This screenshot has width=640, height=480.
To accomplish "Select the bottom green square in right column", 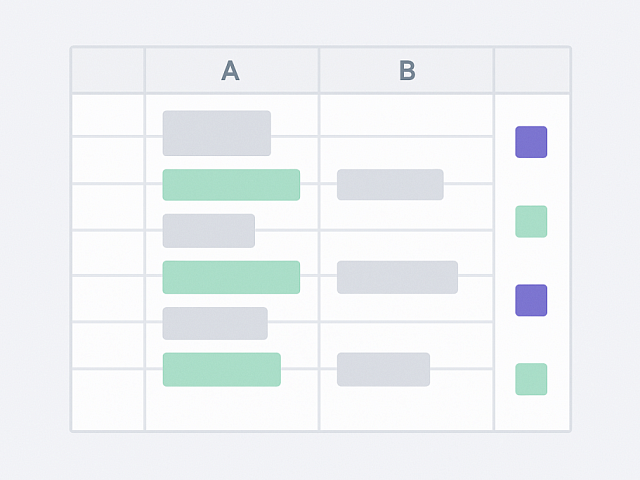I will 531,379.
